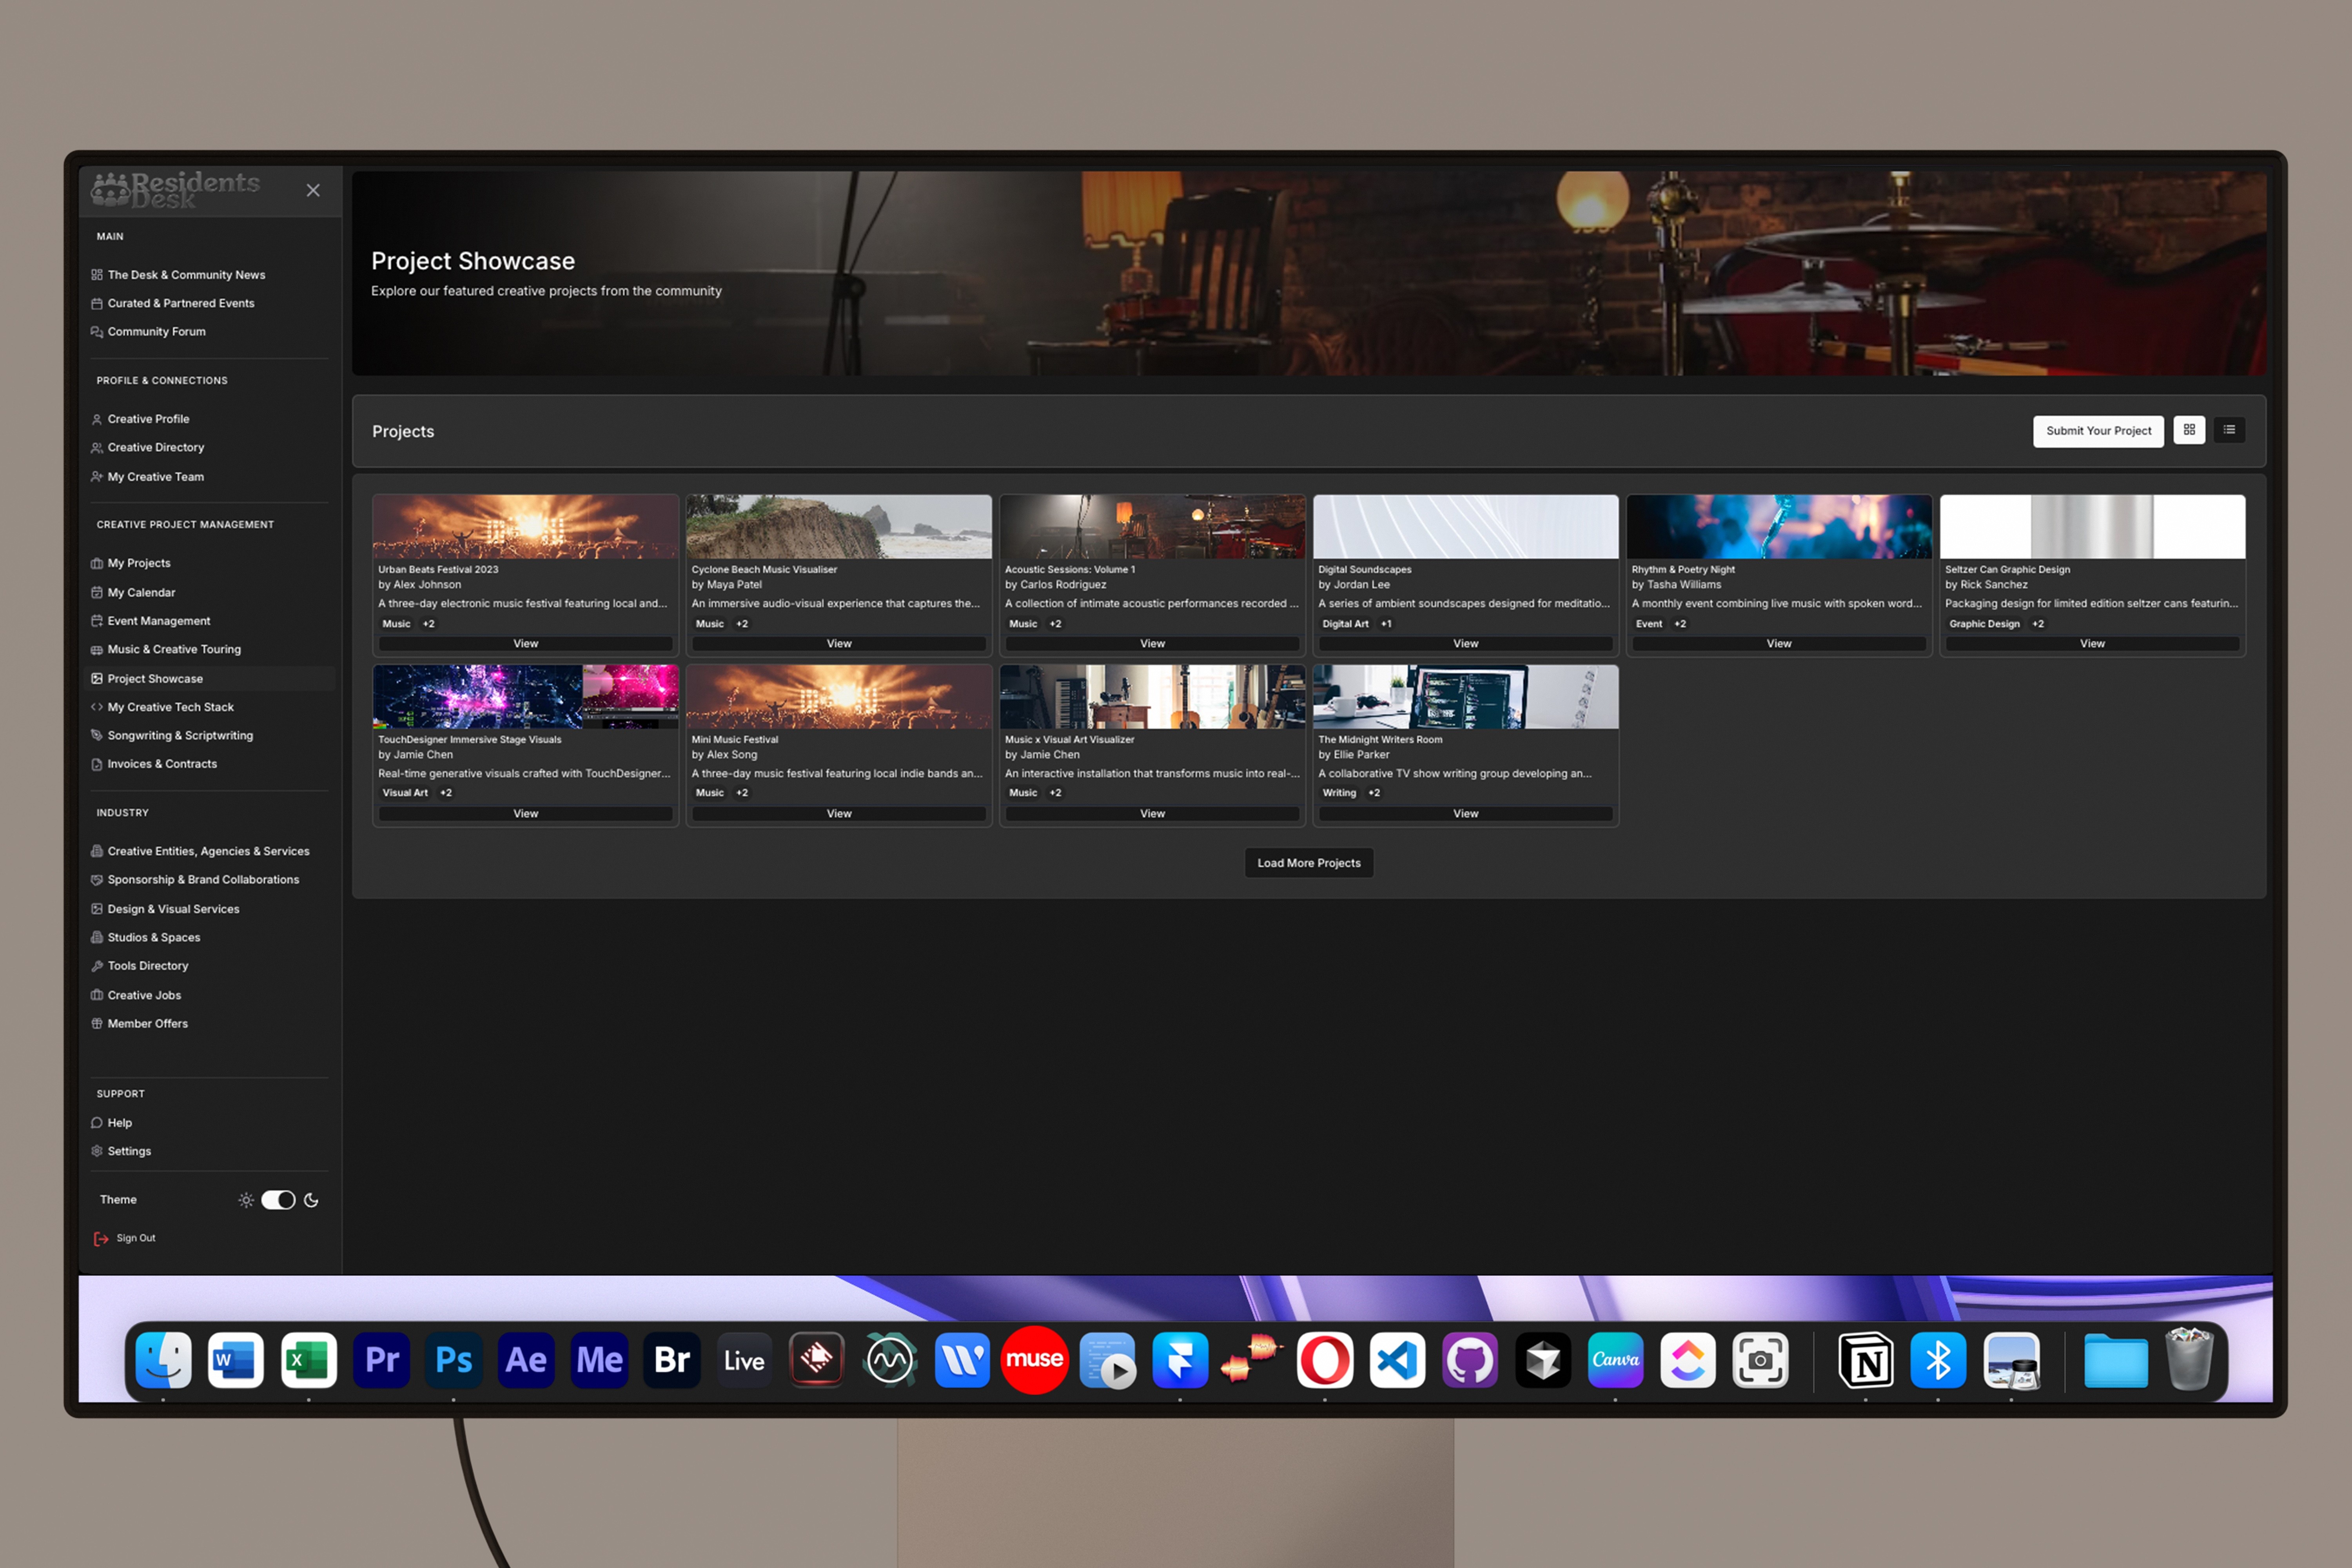The width and height of the screenshot is (2352, 1568).
Task: Select My Creative Team
Action: click(156, 477)
